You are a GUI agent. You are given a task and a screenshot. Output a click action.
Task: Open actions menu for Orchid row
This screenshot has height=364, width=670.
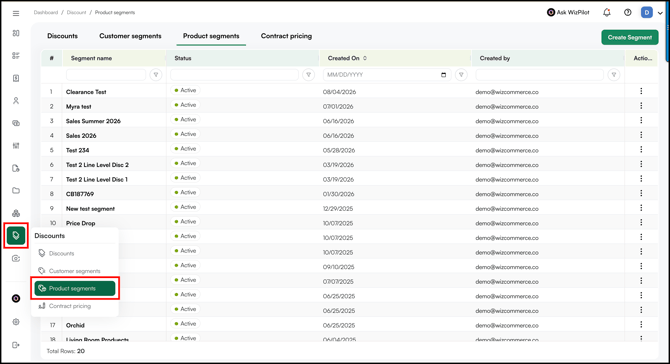pyautogui.click(x=641, y=324)
